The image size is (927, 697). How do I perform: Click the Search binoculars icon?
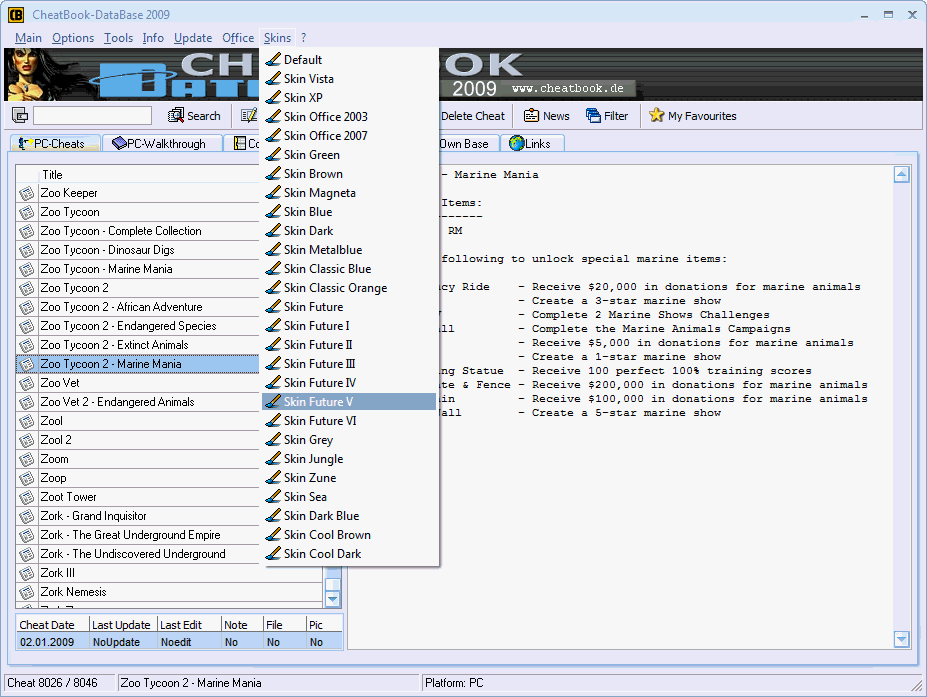coord(176,116)
